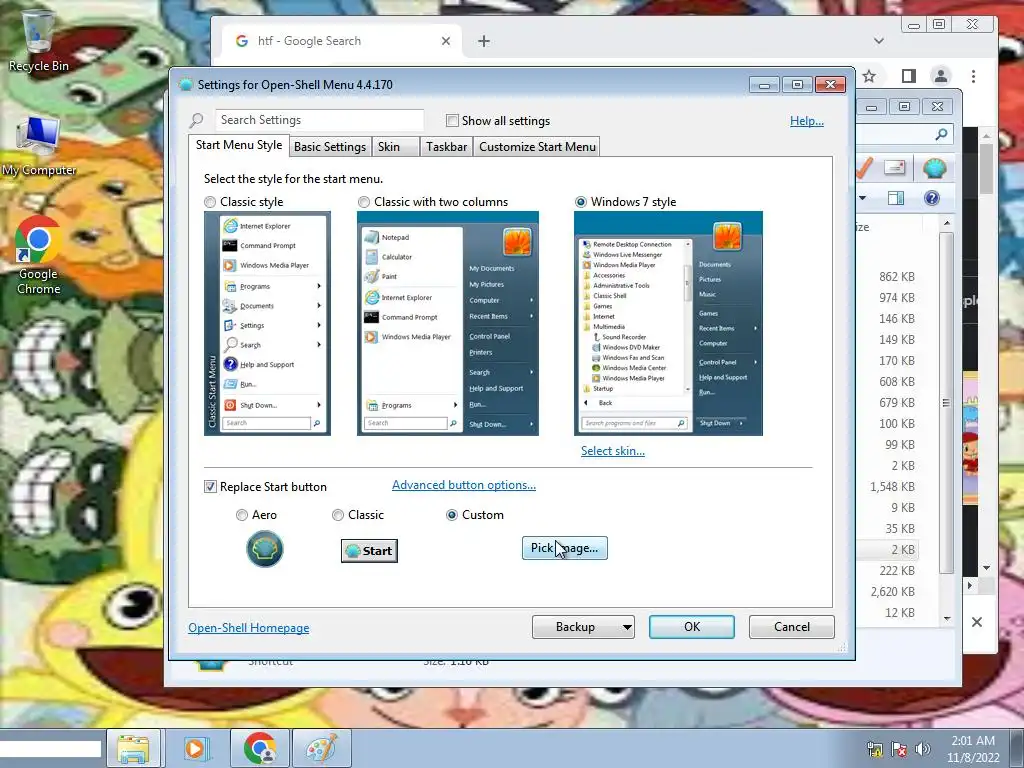Visit the Open-Shell Homepage link

[249, 628]
